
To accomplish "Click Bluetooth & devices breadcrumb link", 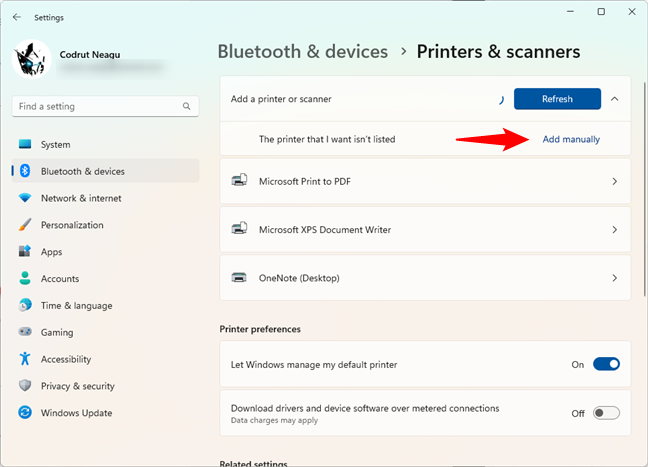I will tap(303, 52).
